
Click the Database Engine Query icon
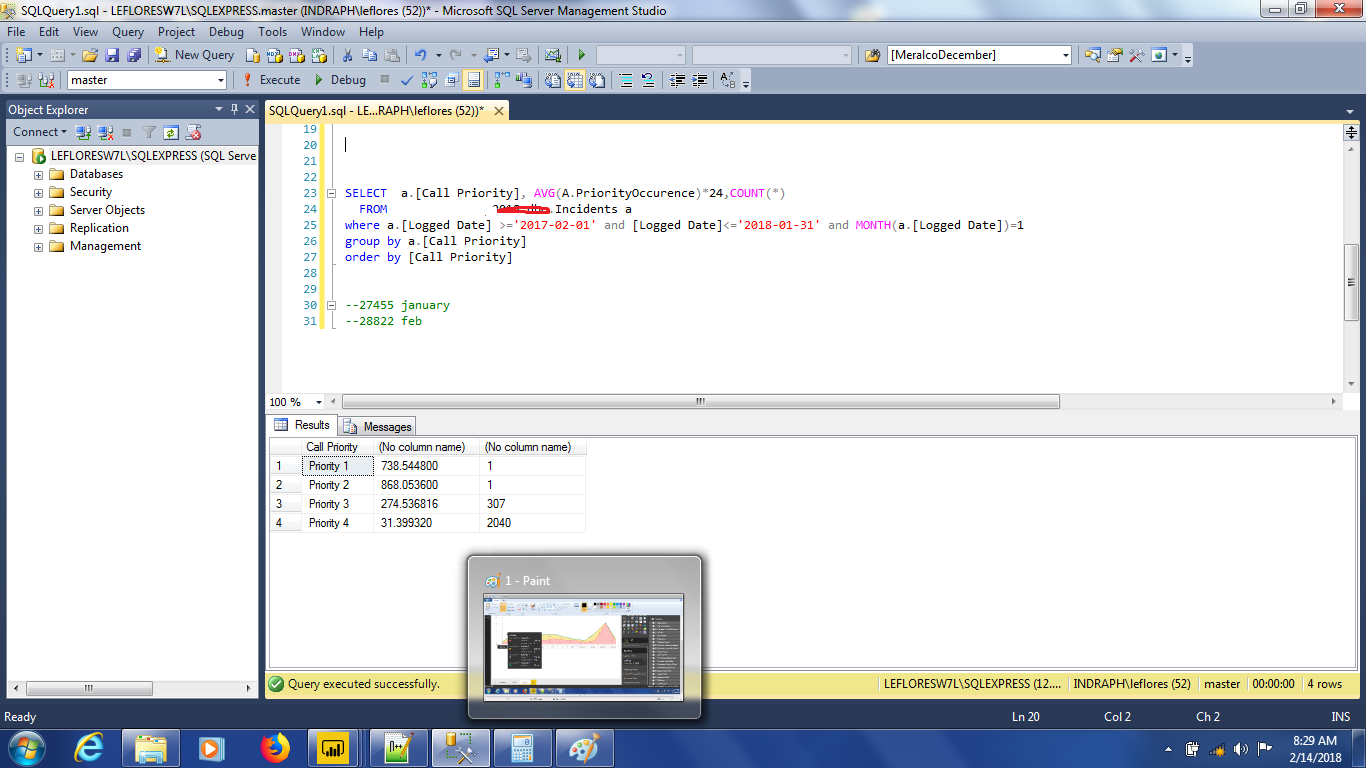pyautogui.click(x=253, y=55)
